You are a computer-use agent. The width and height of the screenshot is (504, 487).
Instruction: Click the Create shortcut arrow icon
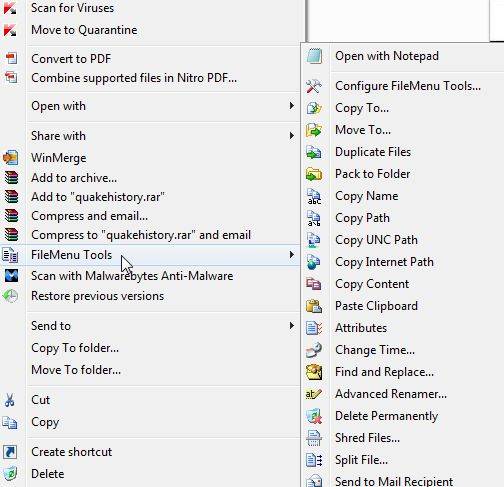[x=10, y=452]
